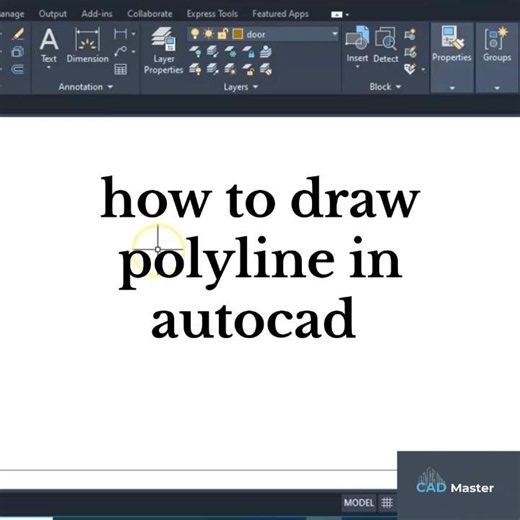
Task: Click the layer Unisolate icon
Action: click(213, 69)
